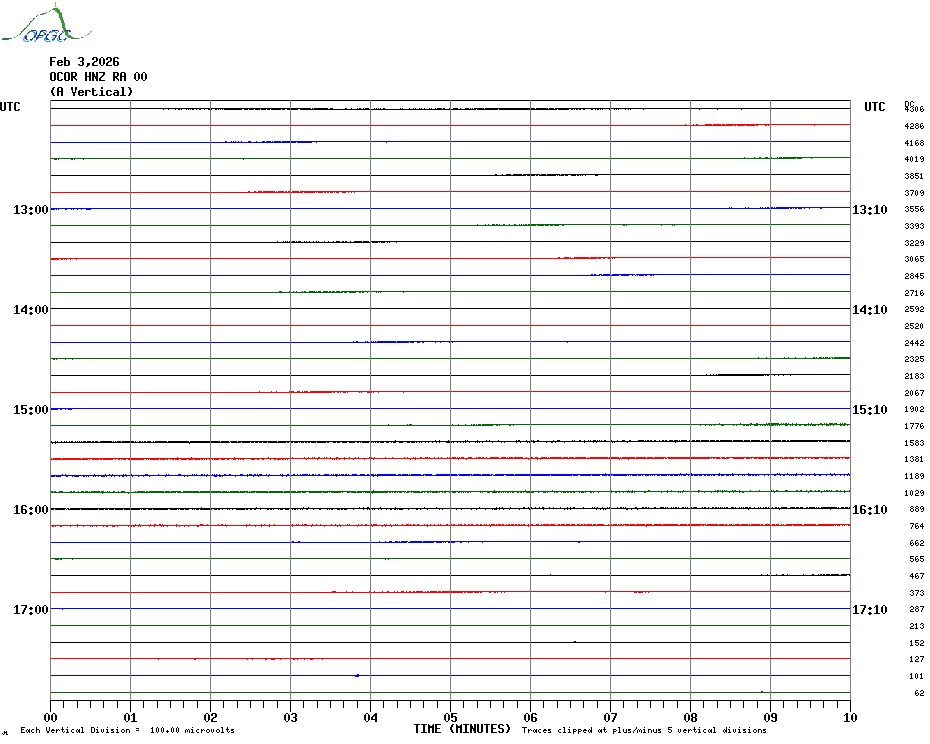Click the DC offset value 1583
This screenshot has width=930, height=744.
point(913,443)
